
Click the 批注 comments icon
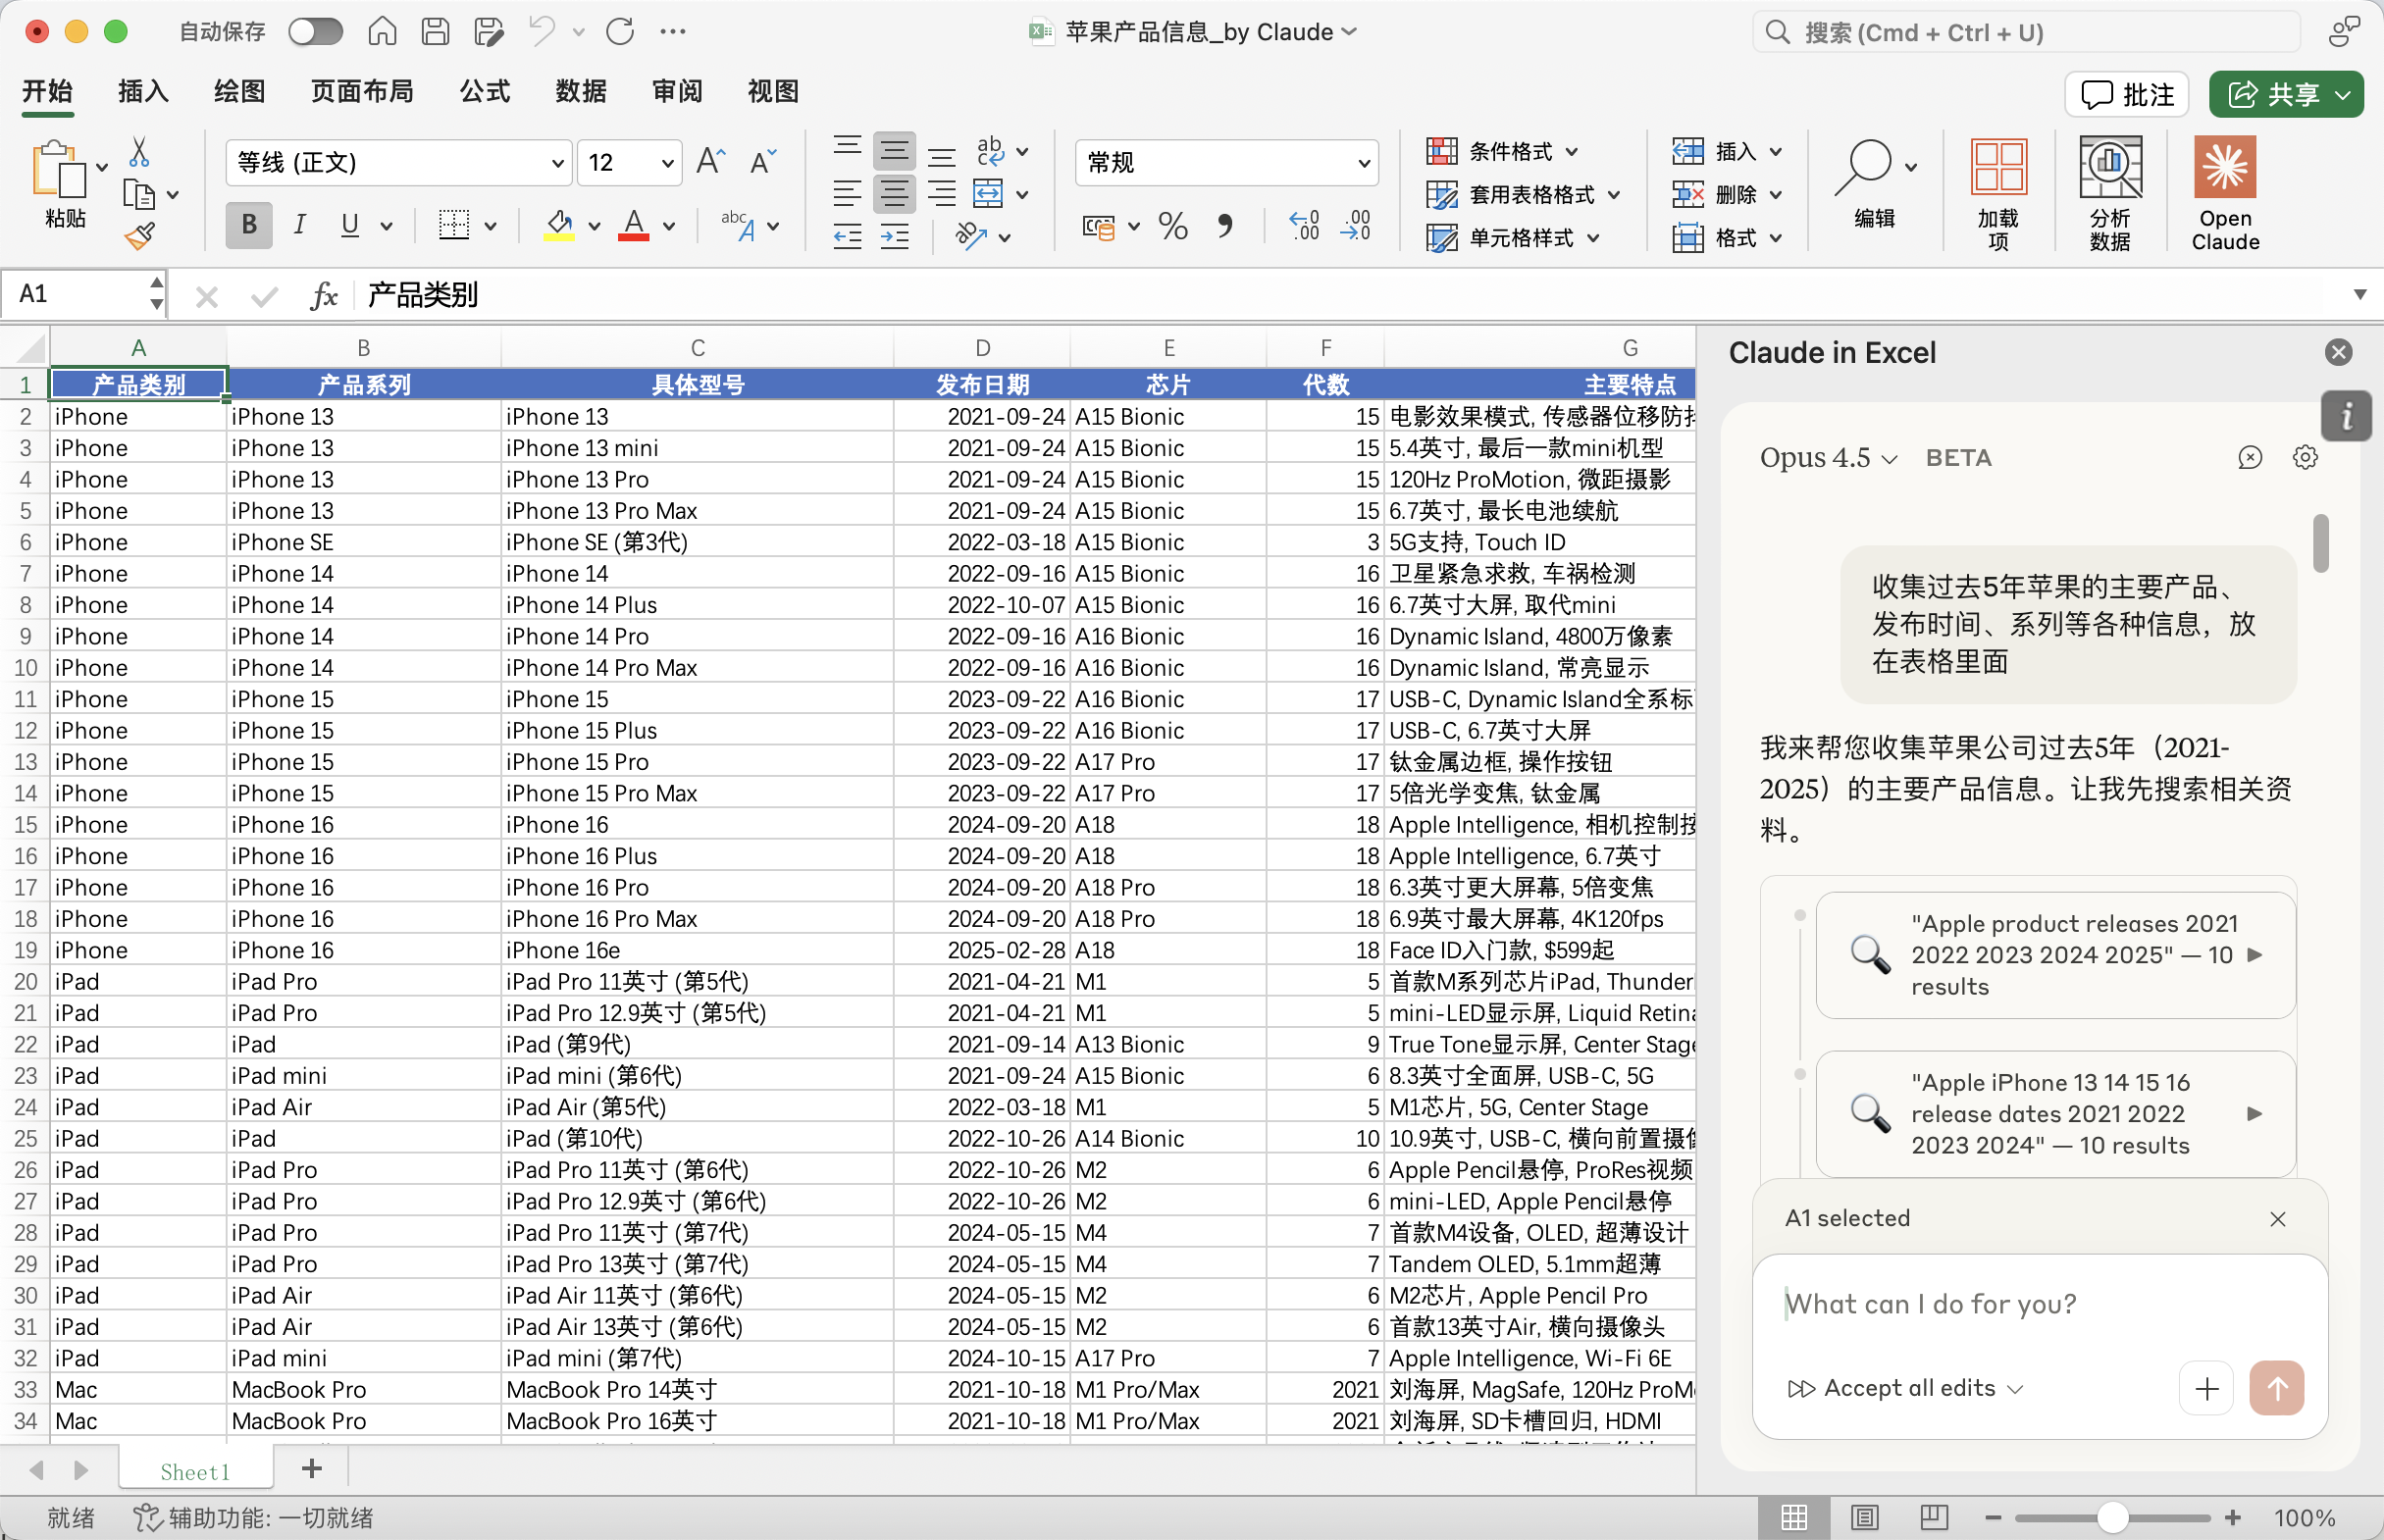tap(2126, 94)
